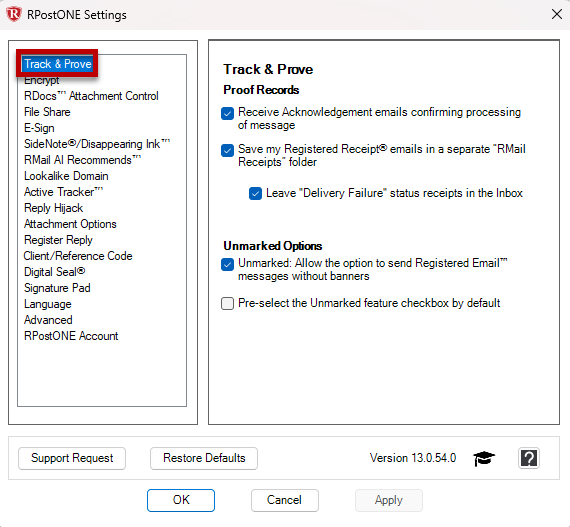Open the graduation cap tutorial icon
The height and width of the screenshot is (527, 570).
[x=484, y=458]
